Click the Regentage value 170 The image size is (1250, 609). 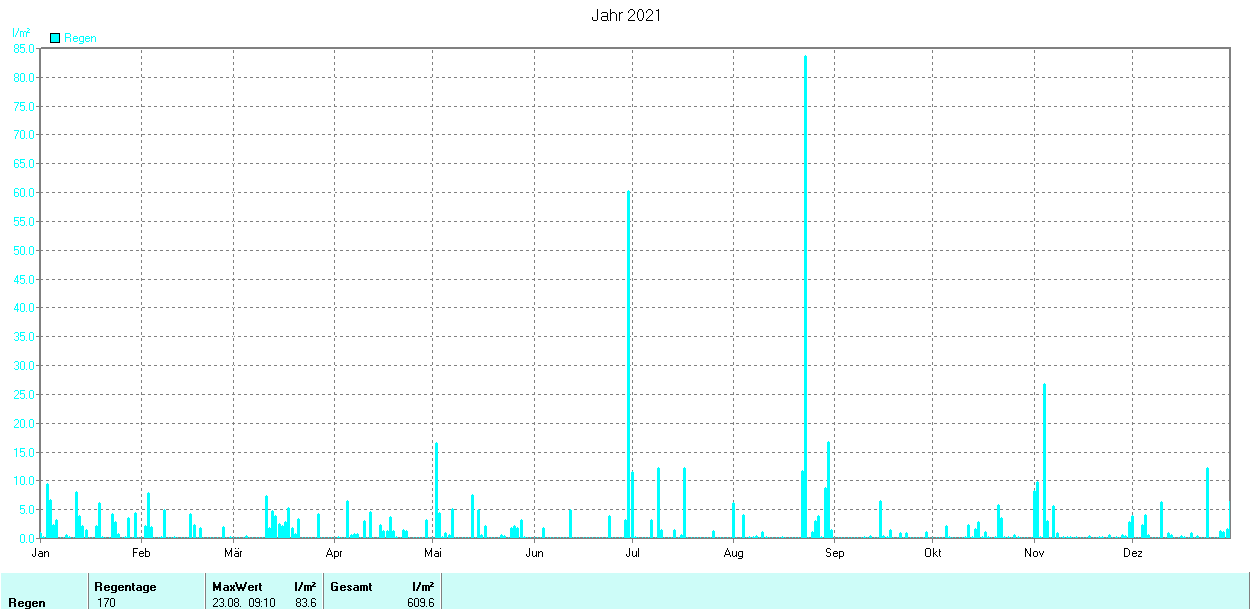[x=105, y=603]
